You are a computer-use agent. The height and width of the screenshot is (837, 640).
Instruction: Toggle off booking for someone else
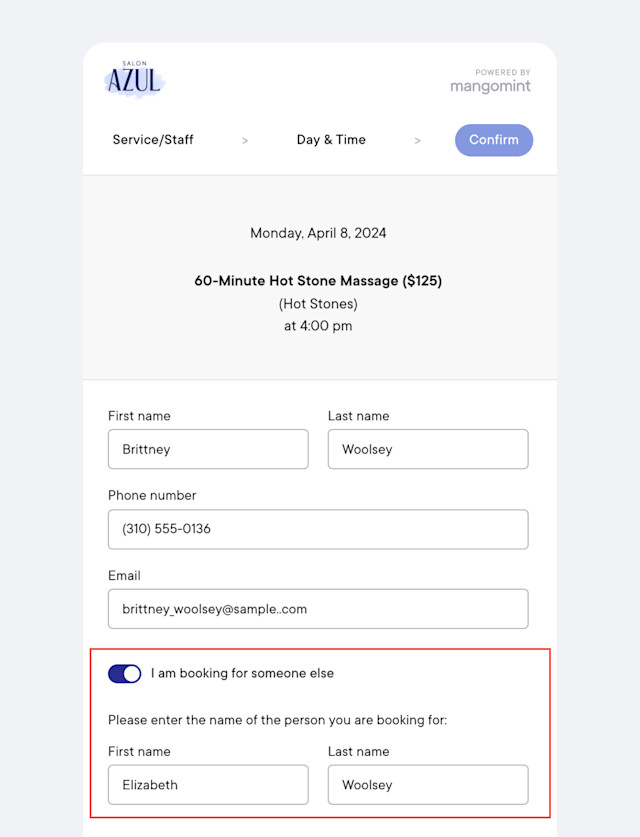coord(124,674)
